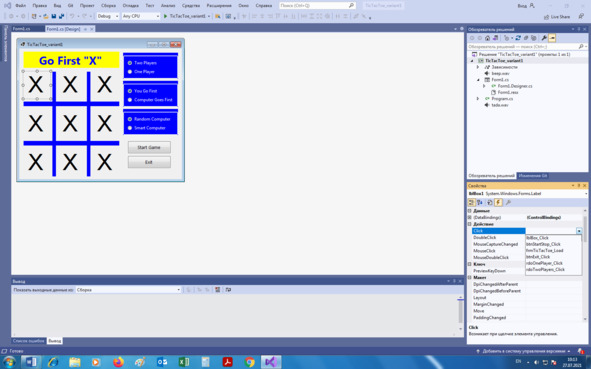Choose btnExit_Click from the handler list
The image size is (591, 369).
[x=538, y=257]
